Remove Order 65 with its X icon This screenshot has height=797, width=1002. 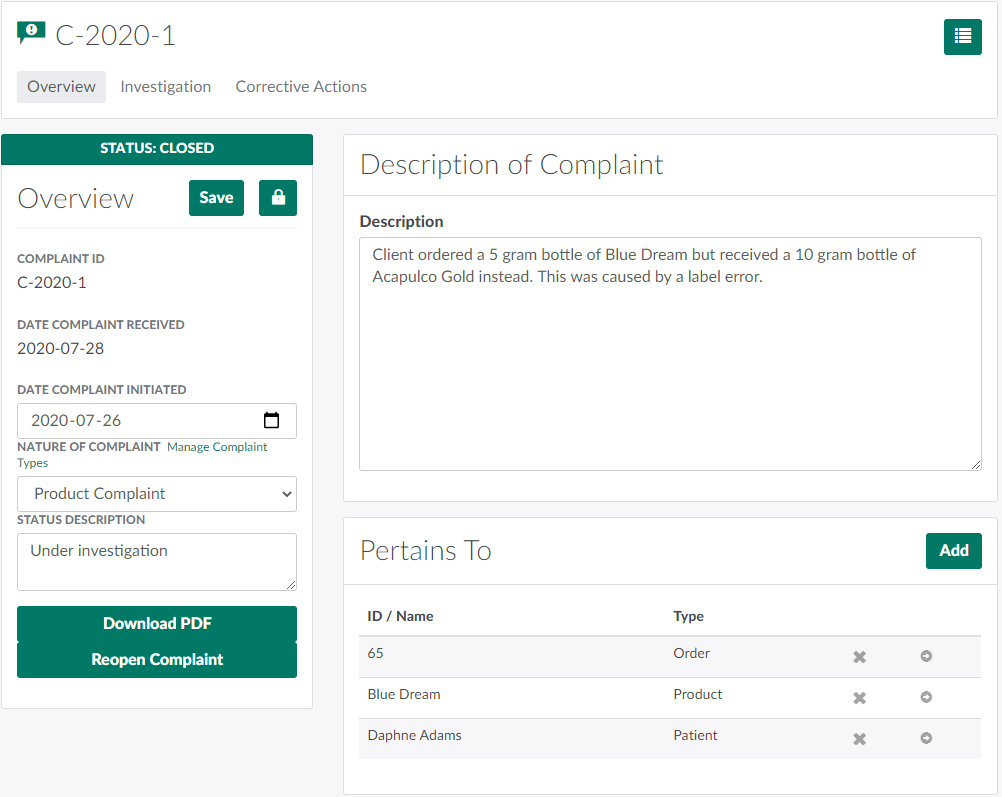(859, 657)
